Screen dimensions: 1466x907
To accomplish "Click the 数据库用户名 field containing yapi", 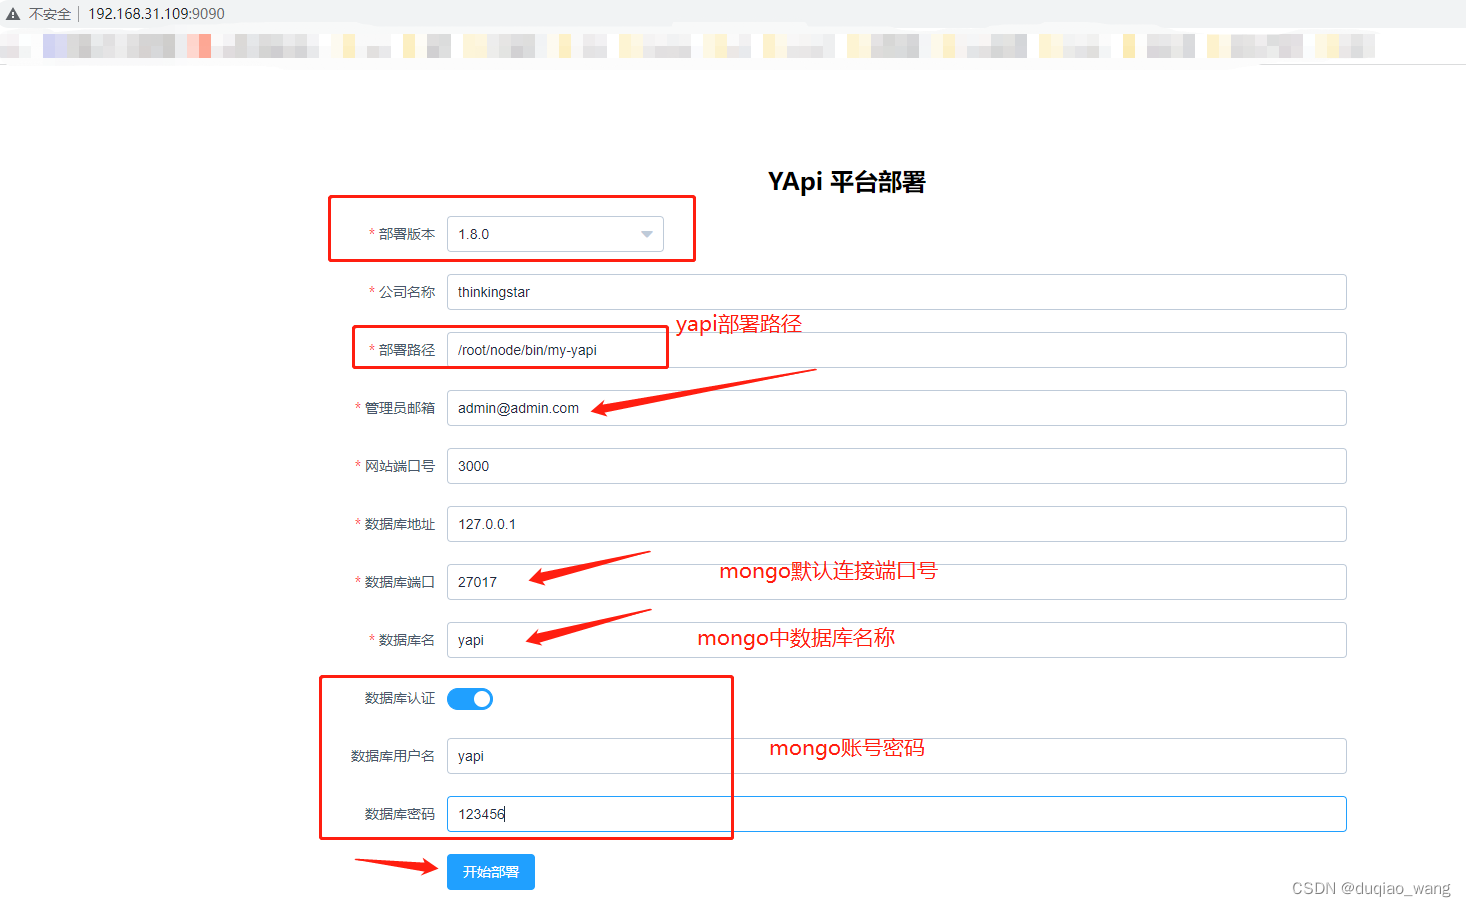I will click(x=896, y=756).
